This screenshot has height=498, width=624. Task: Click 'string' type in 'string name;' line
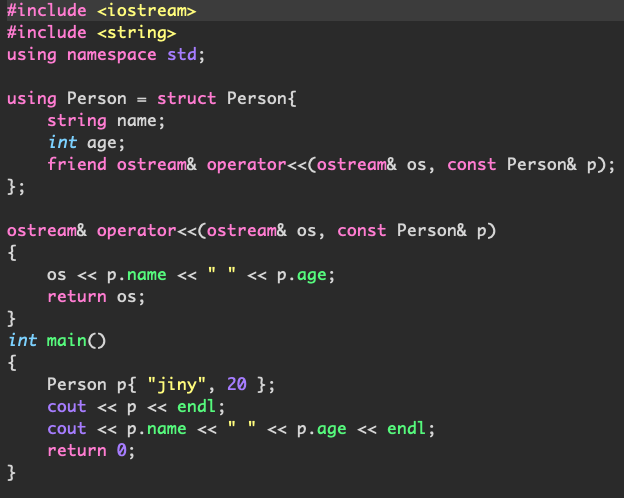pos(77,121)
